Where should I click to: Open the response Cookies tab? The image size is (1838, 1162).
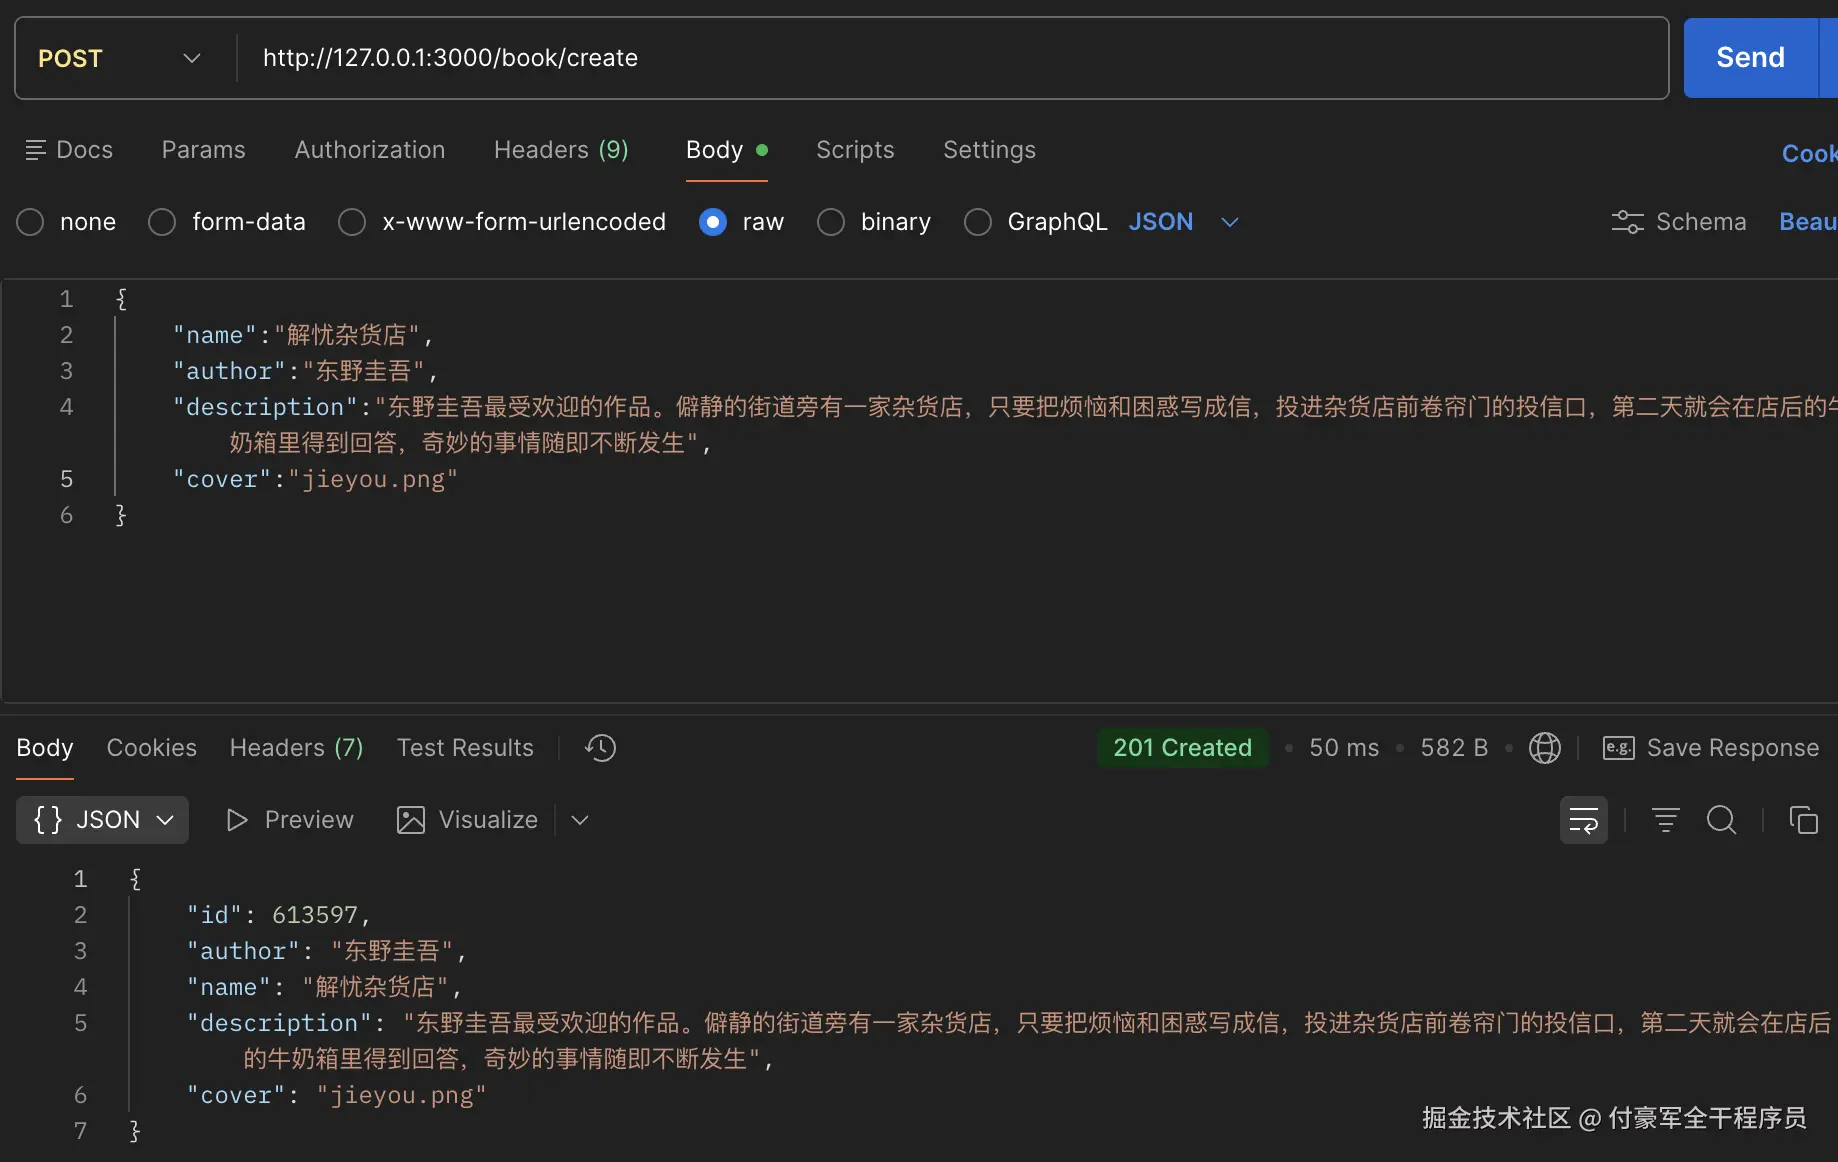click(152, 748)
